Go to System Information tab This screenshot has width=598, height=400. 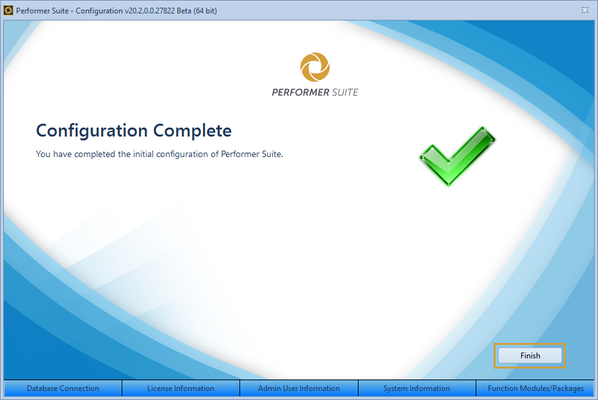coord(417,388)
